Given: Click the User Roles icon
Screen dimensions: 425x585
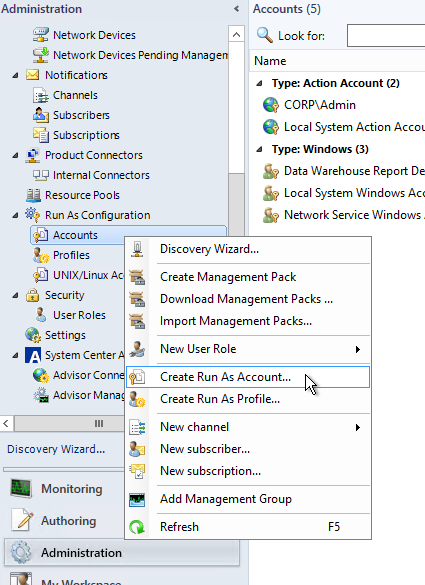Looking at the screenshot, I should 41,315.
